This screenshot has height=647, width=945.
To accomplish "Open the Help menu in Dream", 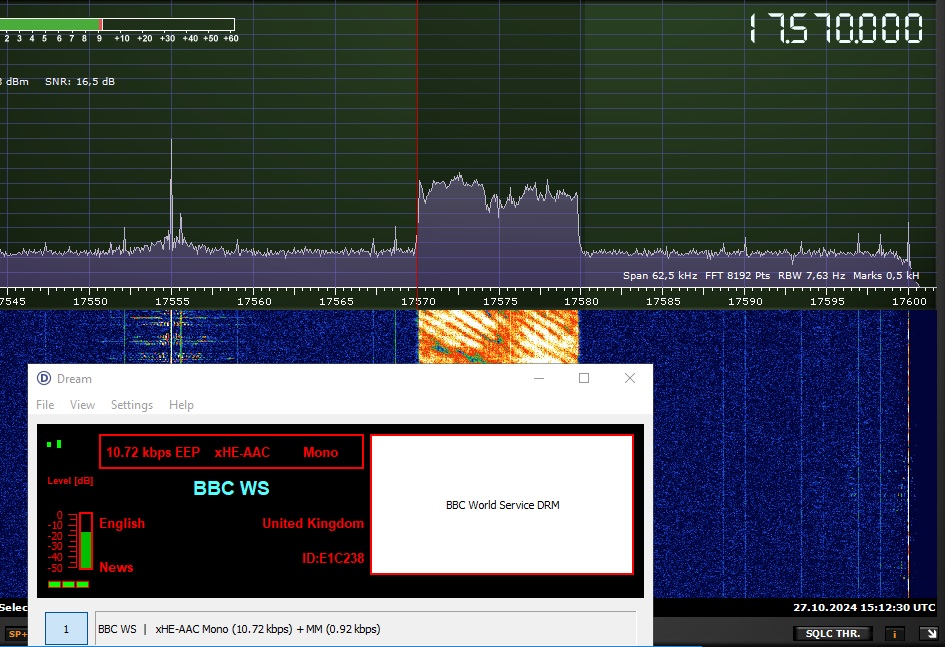I will 181,405.
